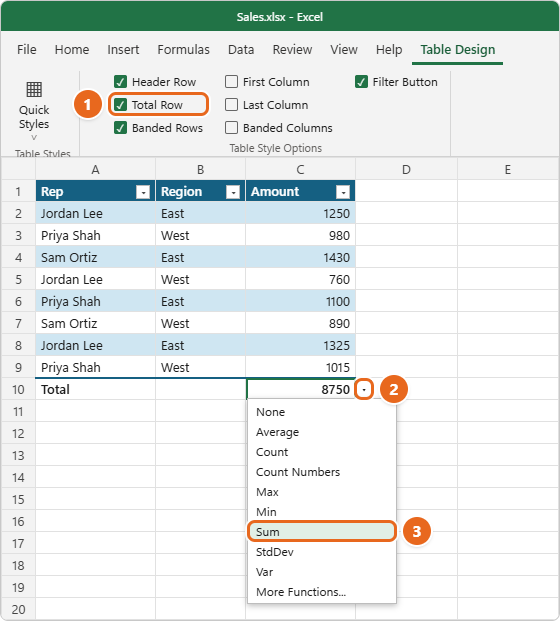
Task: Select the amount cell 760
Action: (301, 280)
